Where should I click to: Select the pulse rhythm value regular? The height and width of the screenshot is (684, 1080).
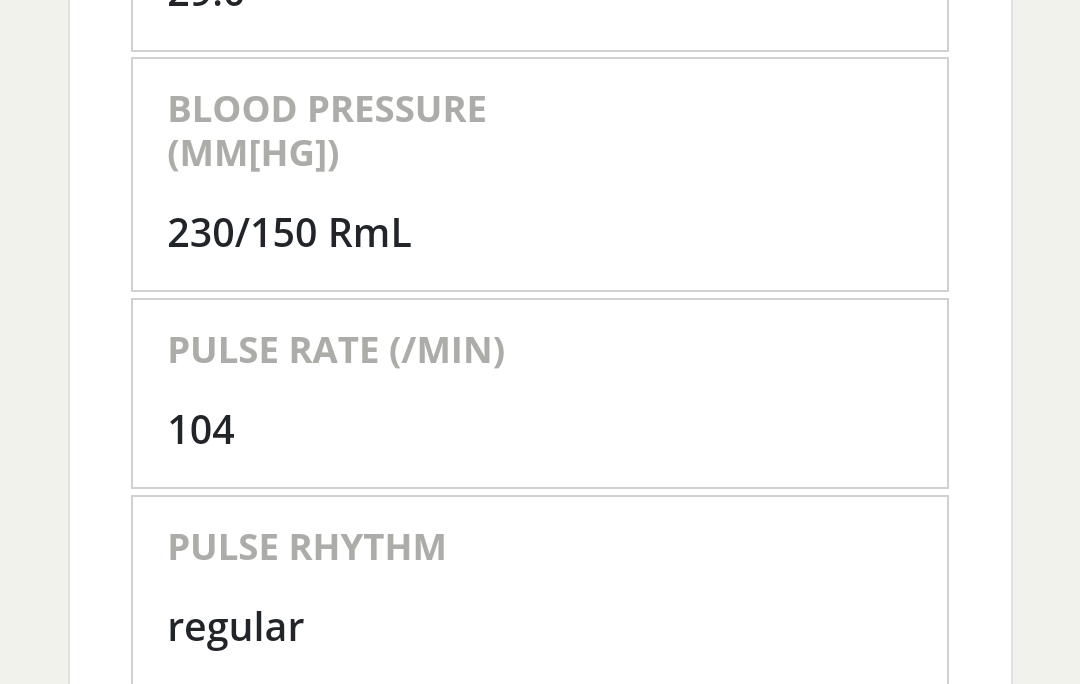click(235, 627)
